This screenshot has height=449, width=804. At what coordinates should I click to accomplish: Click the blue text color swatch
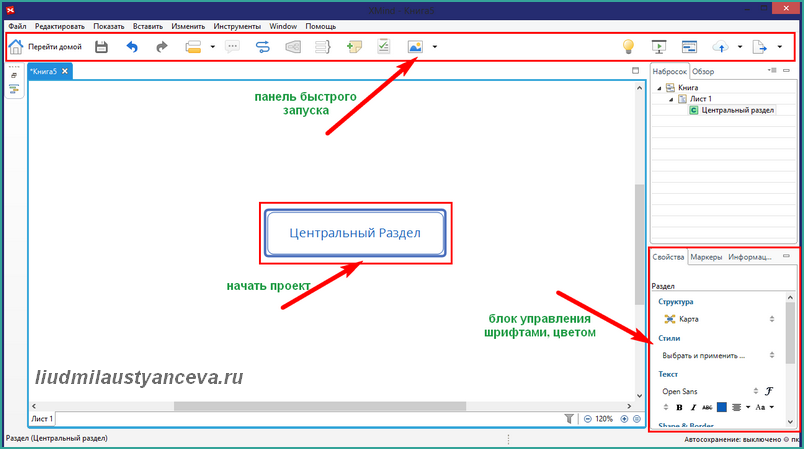point(722,407)
